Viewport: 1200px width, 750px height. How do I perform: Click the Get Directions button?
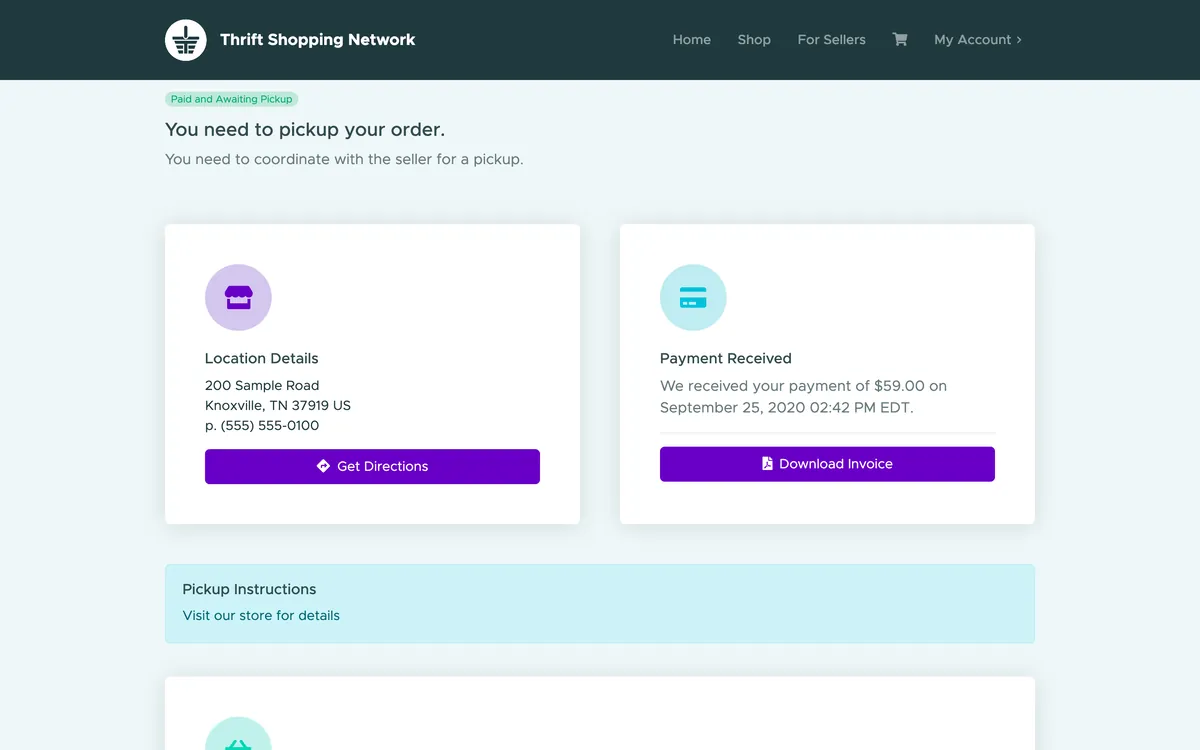click(x=372, y=466)
